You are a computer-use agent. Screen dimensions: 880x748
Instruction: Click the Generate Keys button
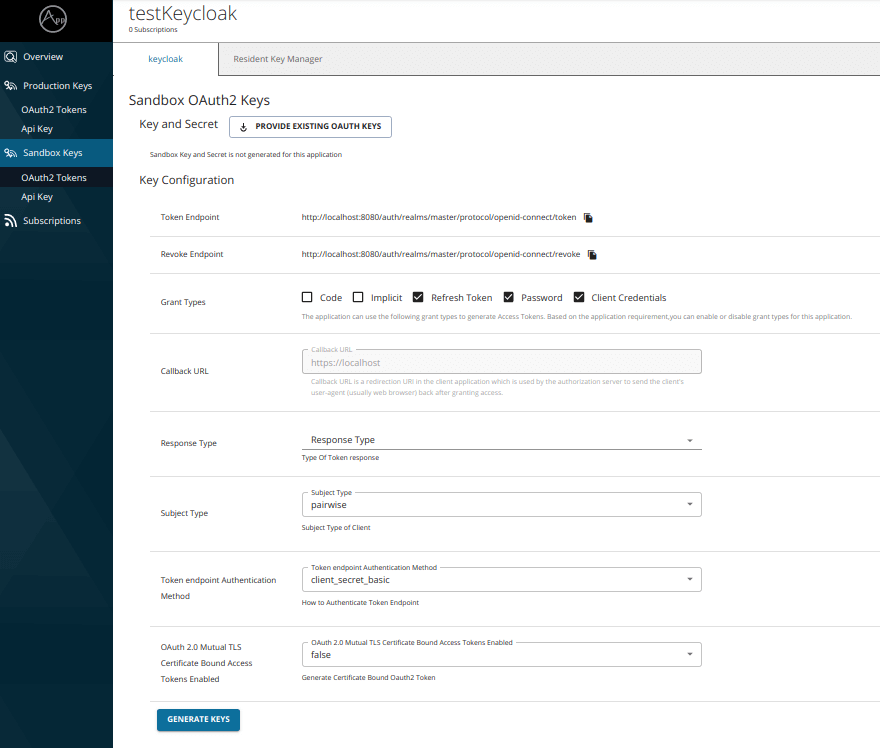tap(198, 719)
